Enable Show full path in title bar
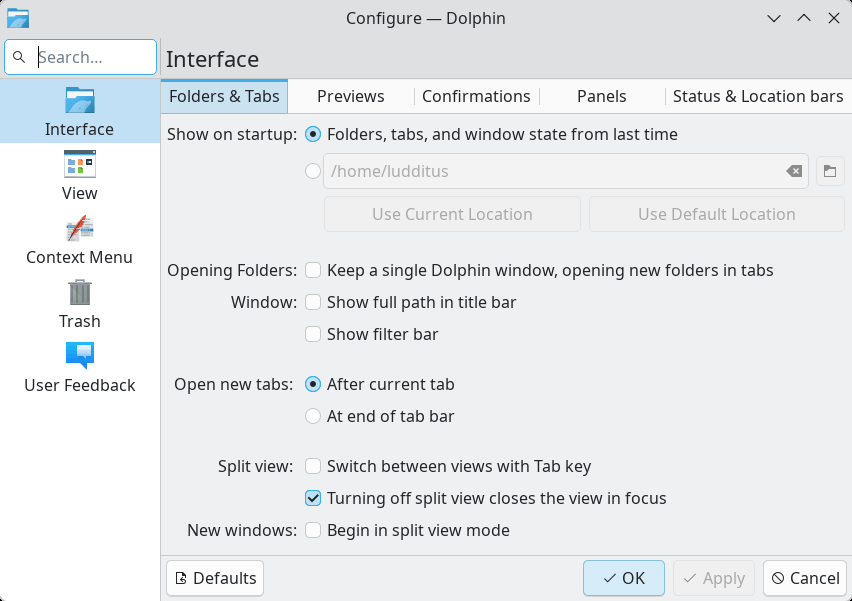This screenshot has height=601, width=852. 313,302
